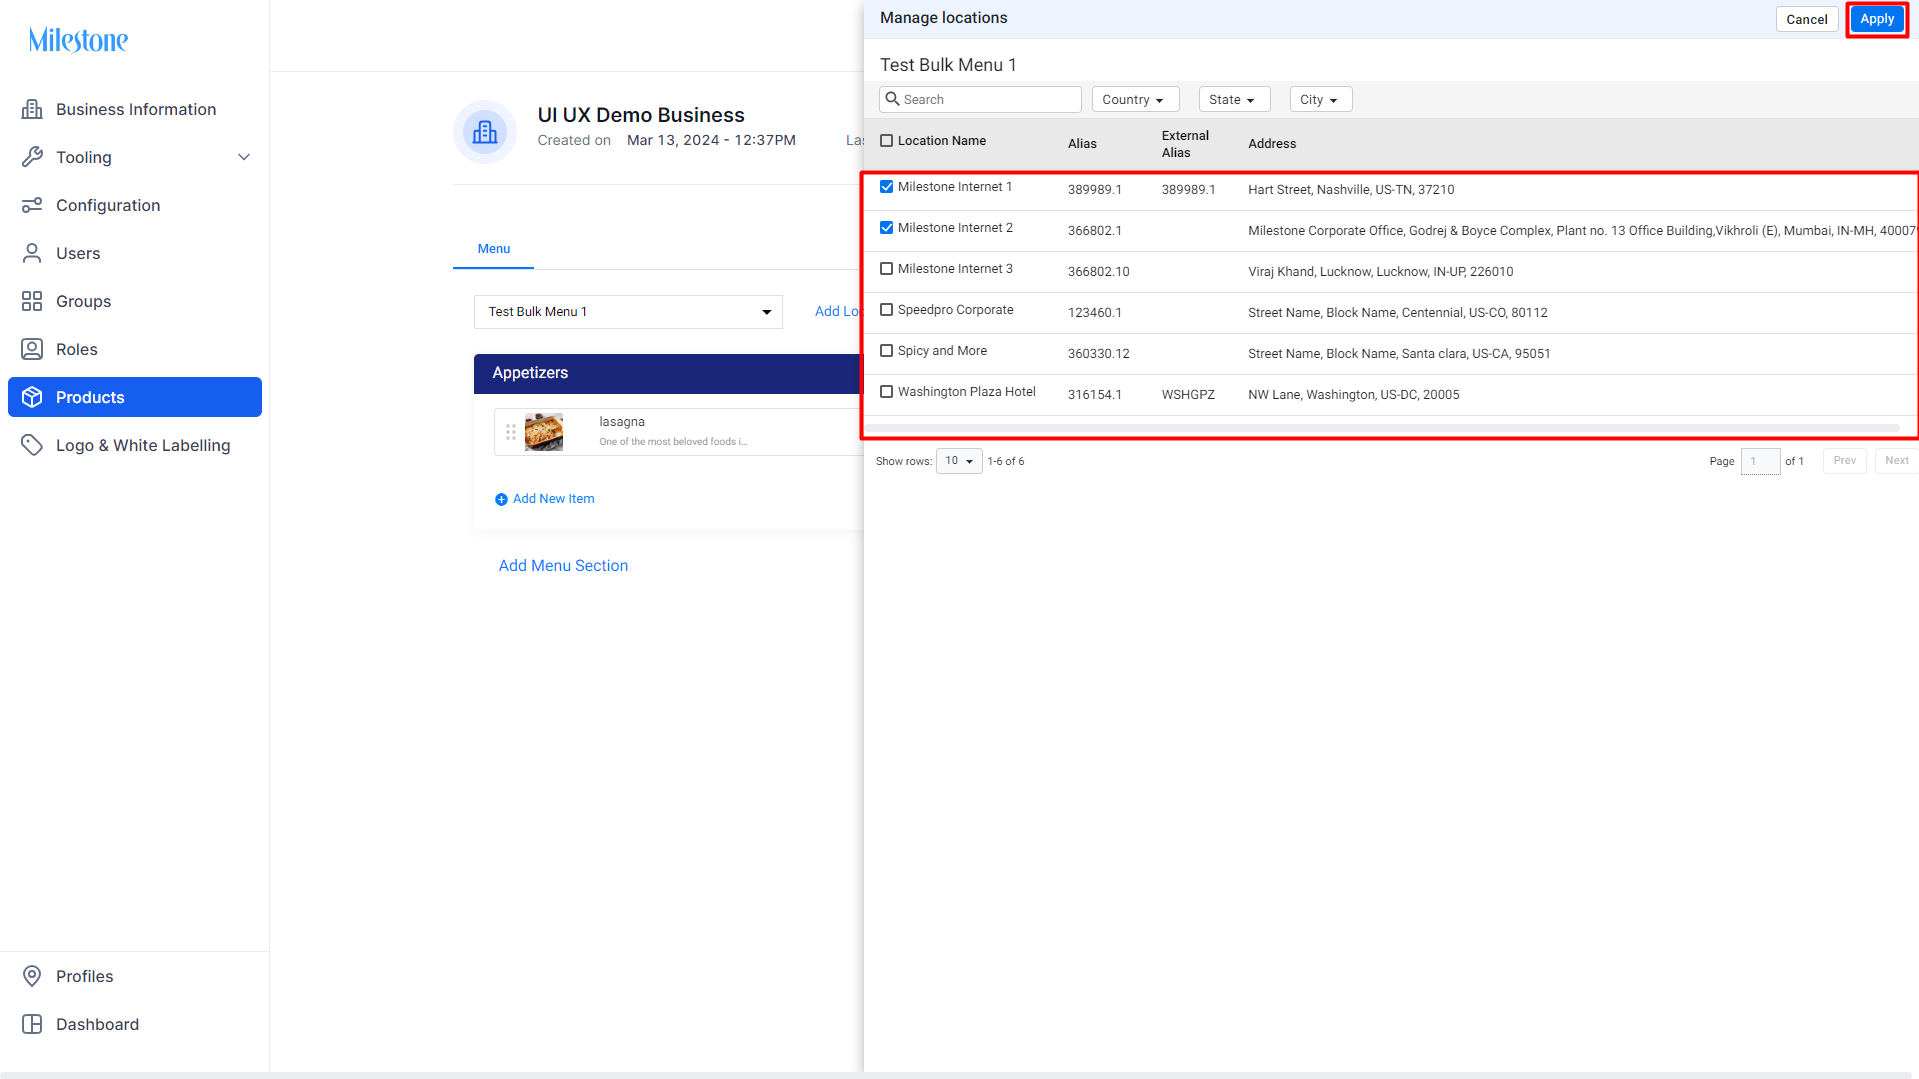
Task: Click the Apply button
Action: pos(1877,19)
